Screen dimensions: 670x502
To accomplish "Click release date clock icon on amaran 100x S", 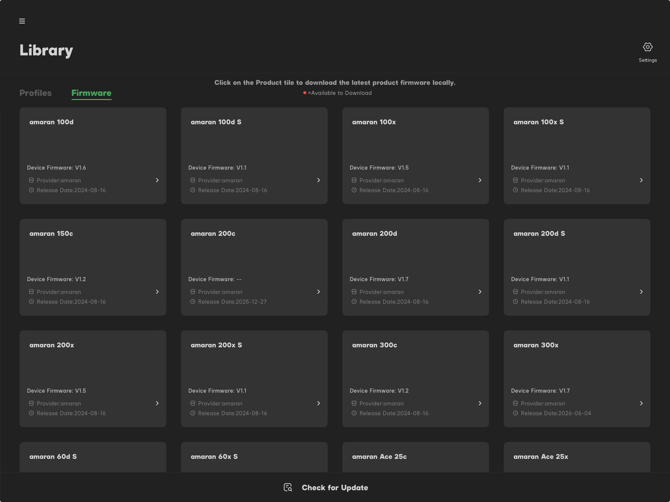I will click(x=515, y=190).
